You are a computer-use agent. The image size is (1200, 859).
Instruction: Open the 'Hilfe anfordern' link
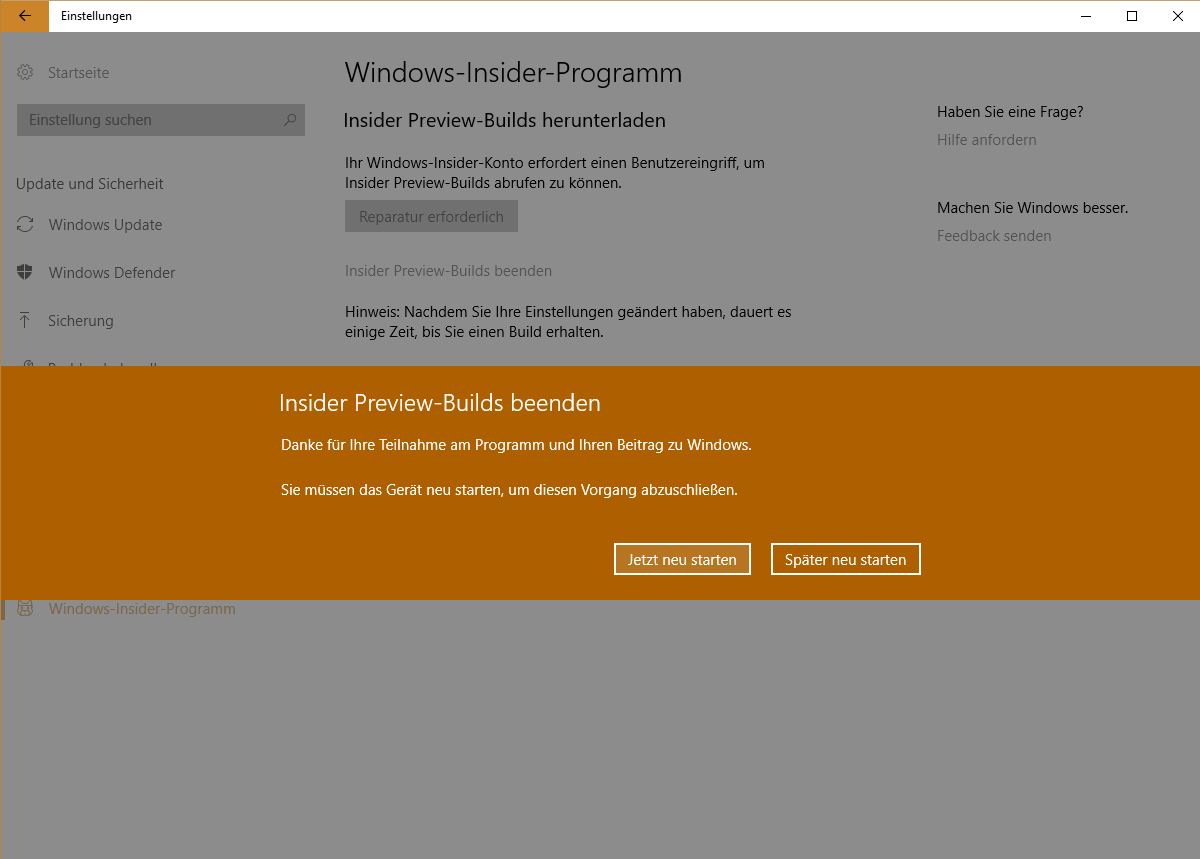(x=986, y=140)
